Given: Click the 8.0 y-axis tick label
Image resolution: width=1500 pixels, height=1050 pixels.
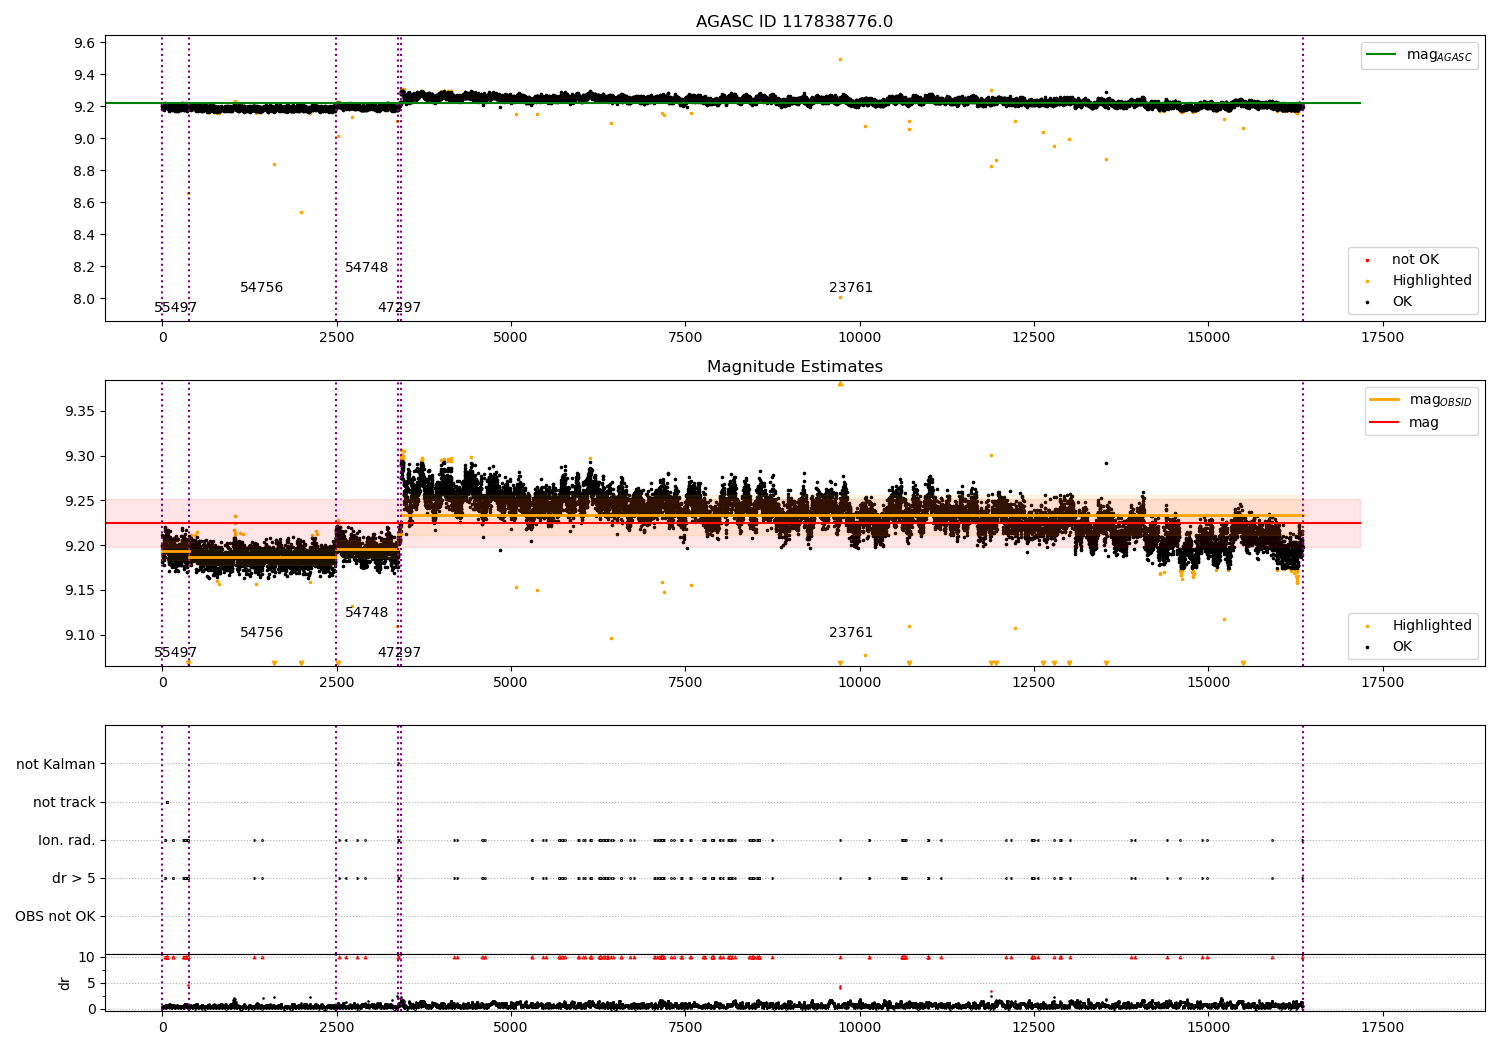Looking at the screenshot, I should 84,299.
